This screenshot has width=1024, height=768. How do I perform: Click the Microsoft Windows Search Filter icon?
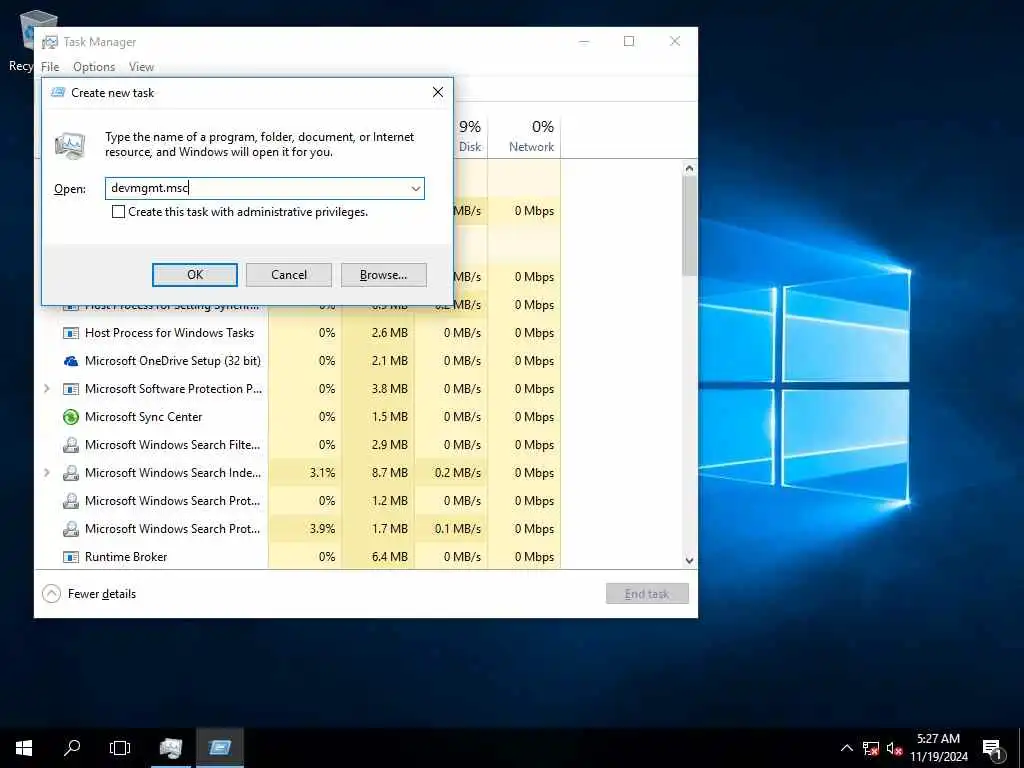(71, 445)
